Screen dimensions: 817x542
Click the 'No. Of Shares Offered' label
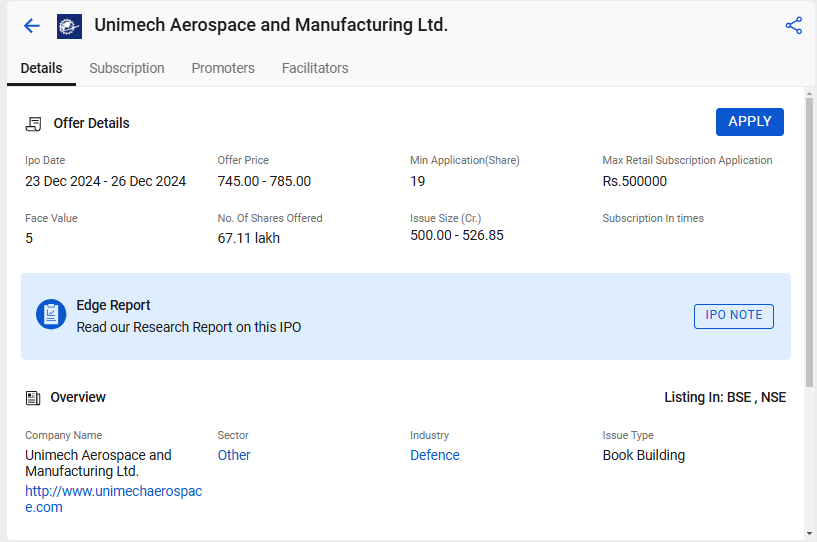coord(270,218)
